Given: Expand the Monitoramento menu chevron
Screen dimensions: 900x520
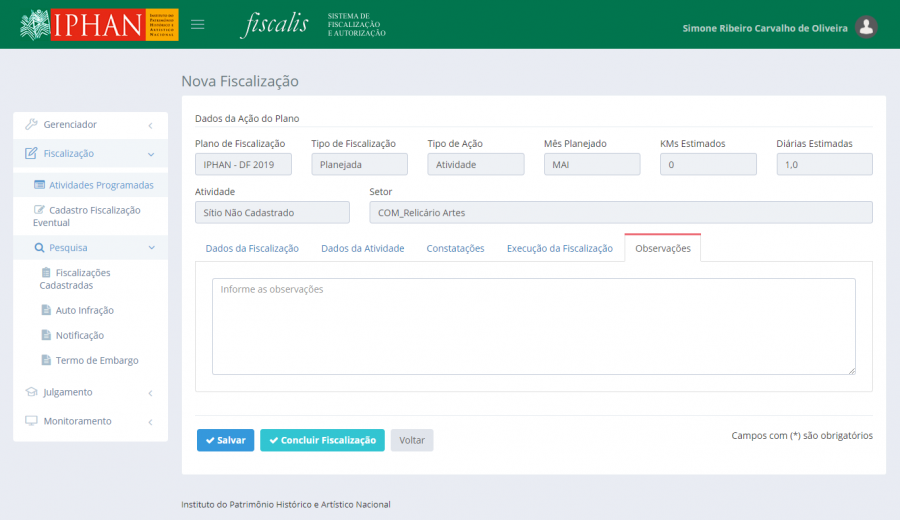Looking at the screenshot, I should click(150, 421).
